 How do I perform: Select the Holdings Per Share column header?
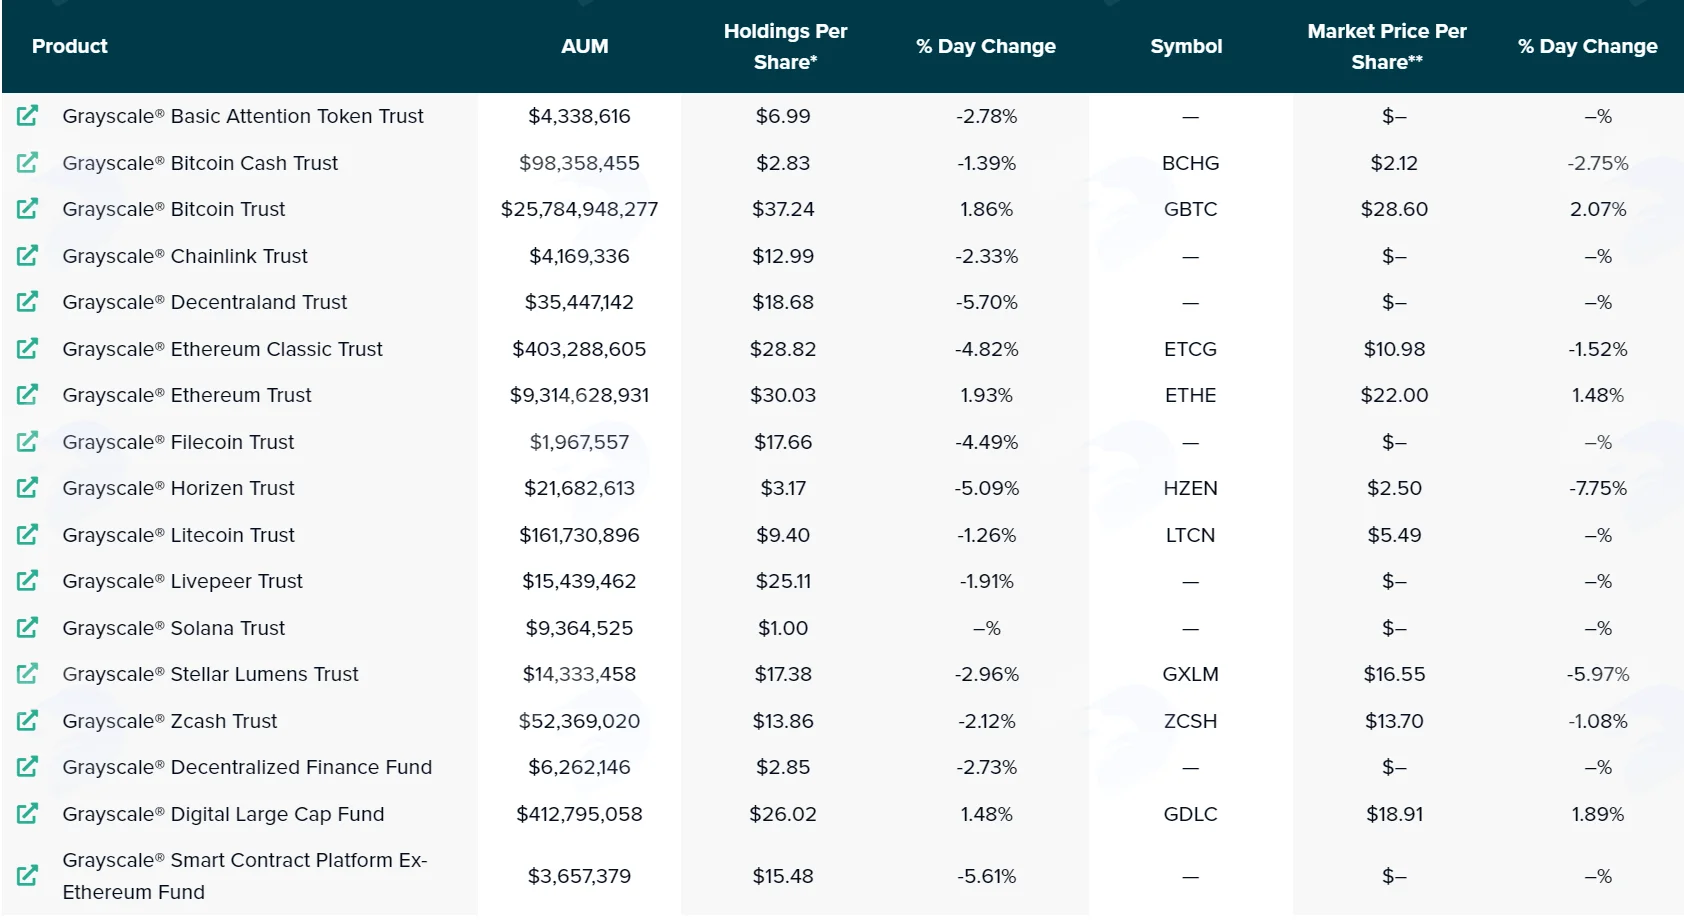[785, 46]
